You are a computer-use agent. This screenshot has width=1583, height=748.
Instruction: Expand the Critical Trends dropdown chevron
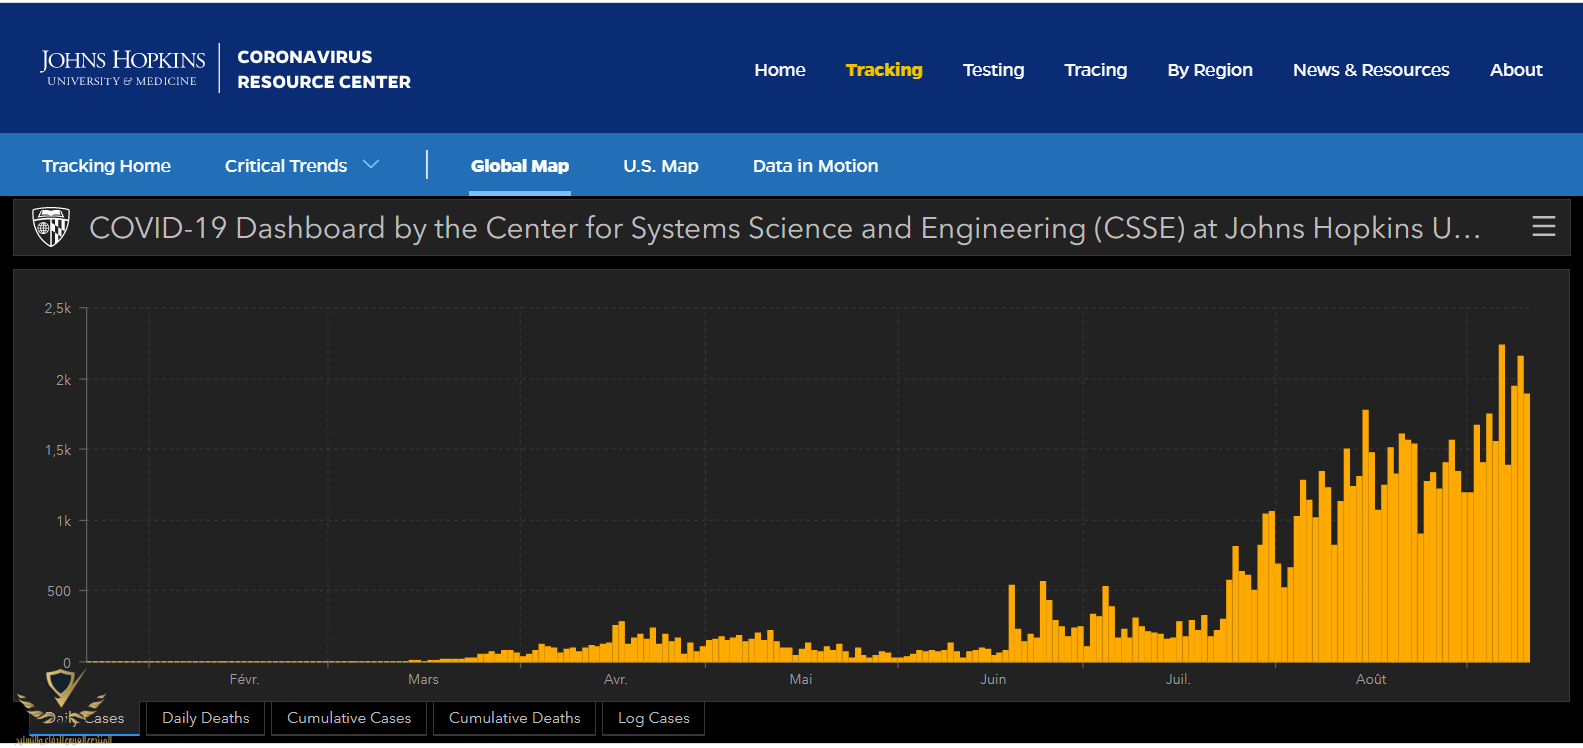coord(371,165)
